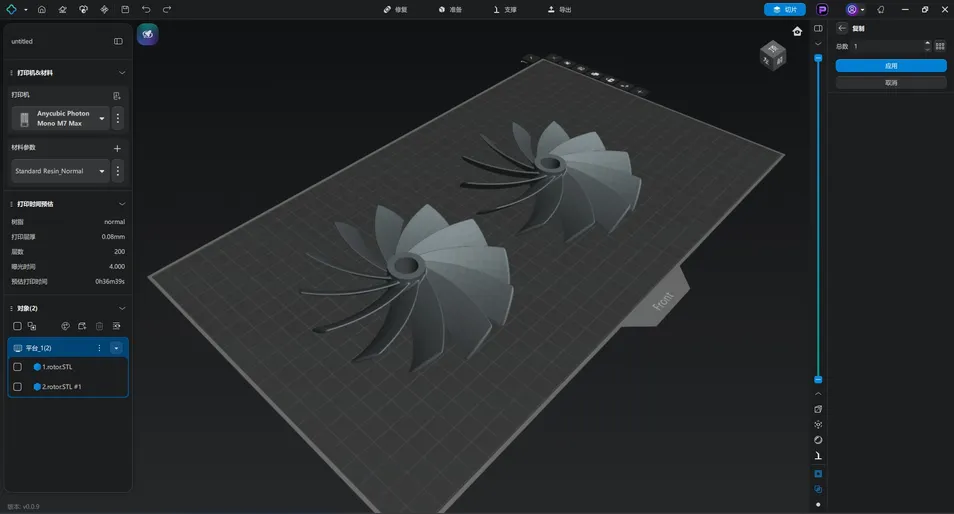Click the down chevron above layer slider

click(x=818, y=44)
